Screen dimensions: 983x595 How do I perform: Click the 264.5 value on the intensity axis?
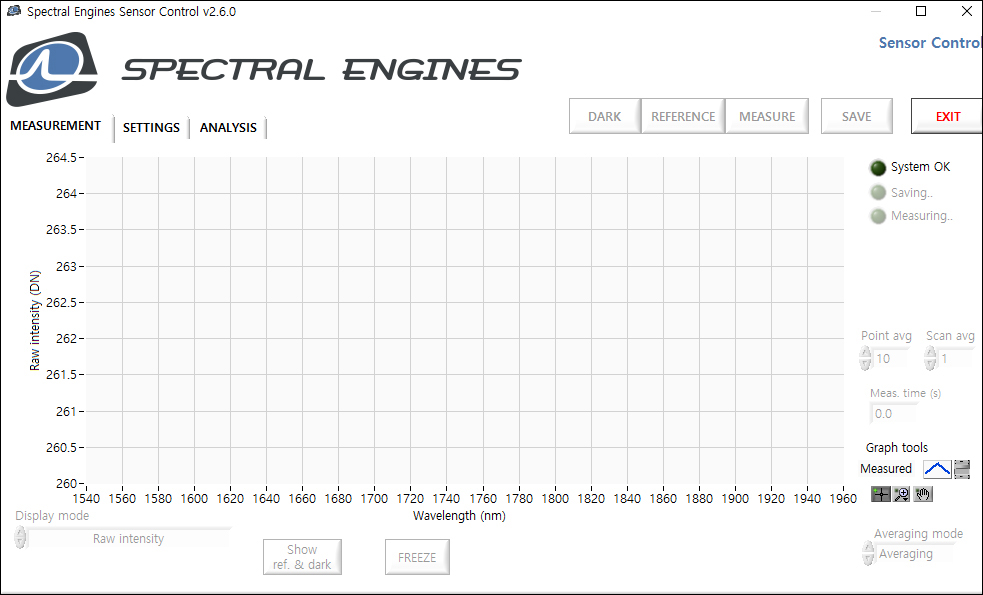pos(61,157)
